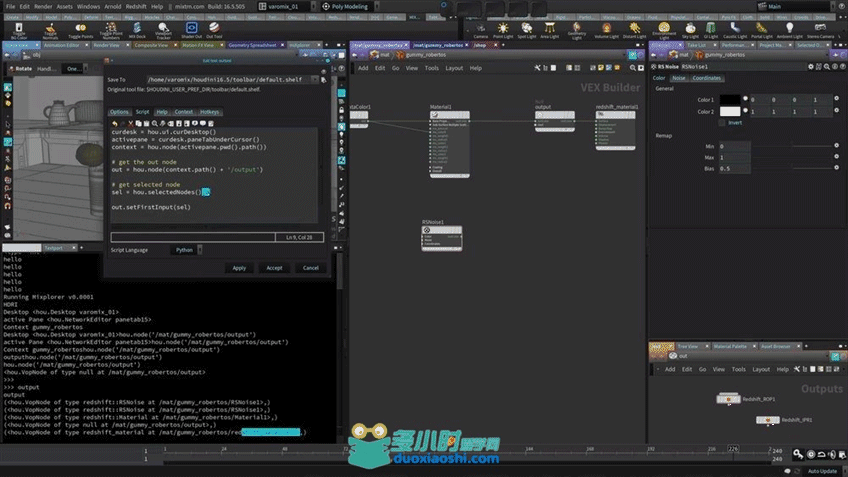Switch to the Script tab in tool editor
This screenshot has width=848, height=477.
click(x=142, y=112)
